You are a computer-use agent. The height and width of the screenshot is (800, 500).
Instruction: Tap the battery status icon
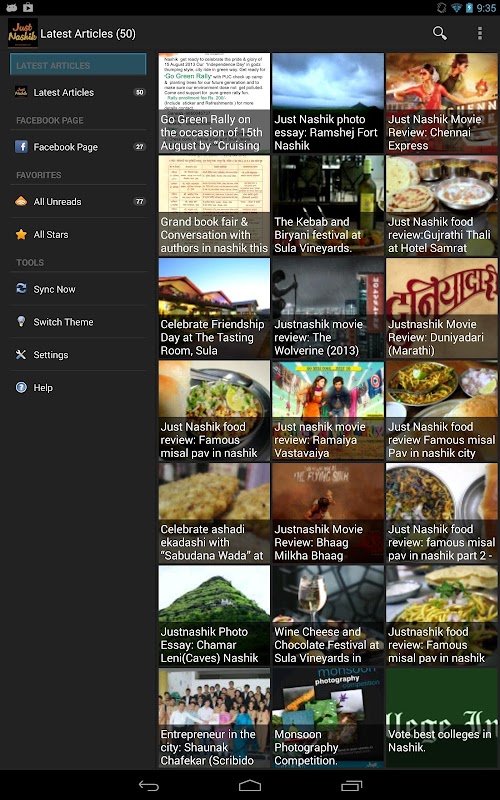(x=469, y=8)
